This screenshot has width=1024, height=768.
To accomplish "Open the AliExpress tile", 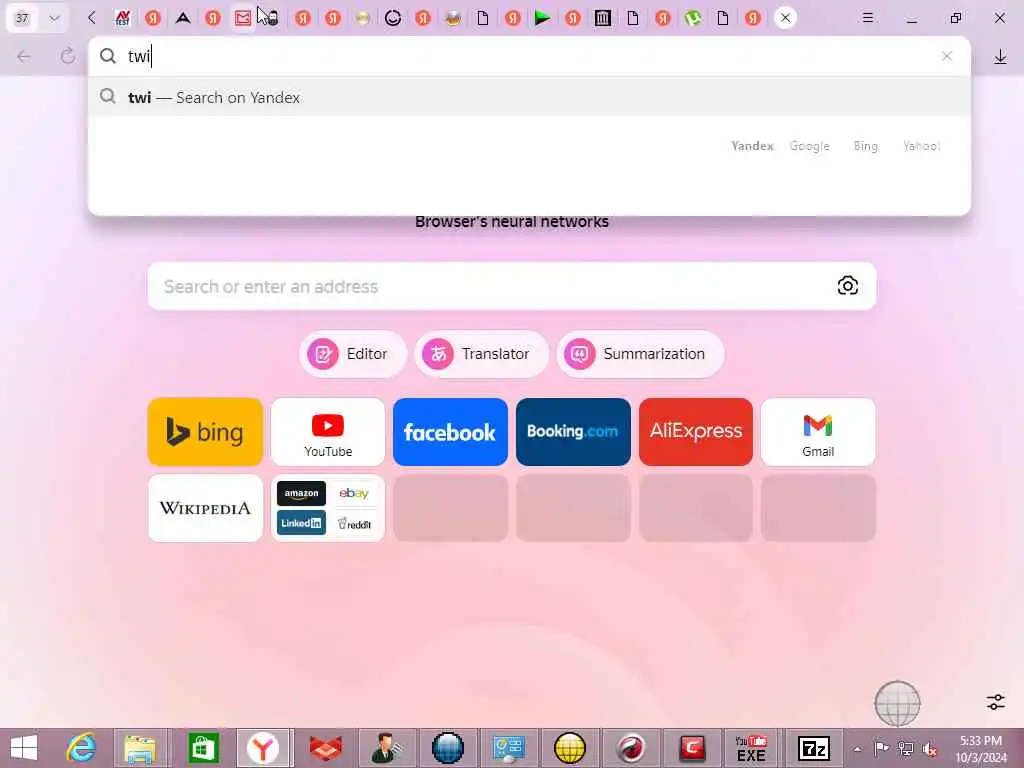I will [x=696, y=432].
